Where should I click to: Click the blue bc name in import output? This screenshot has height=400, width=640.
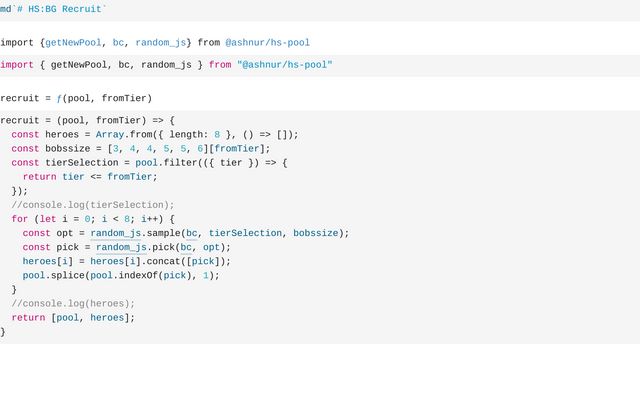(118, 43)
